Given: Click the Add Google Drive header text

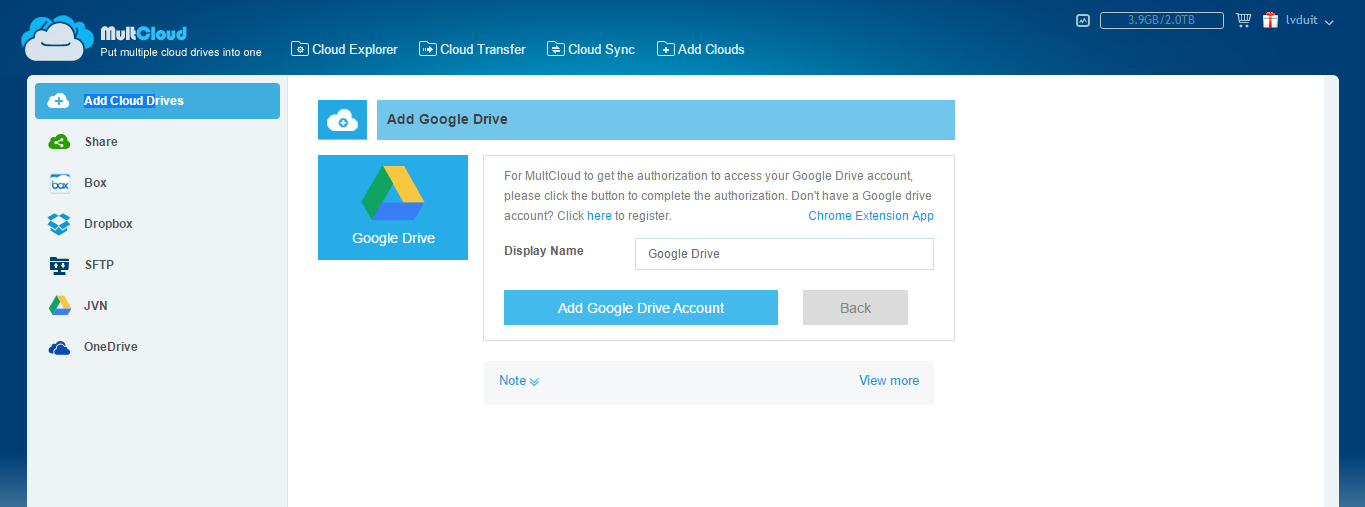Looking at the screenshot, I should pyautogui.click(x=447, y=119).
